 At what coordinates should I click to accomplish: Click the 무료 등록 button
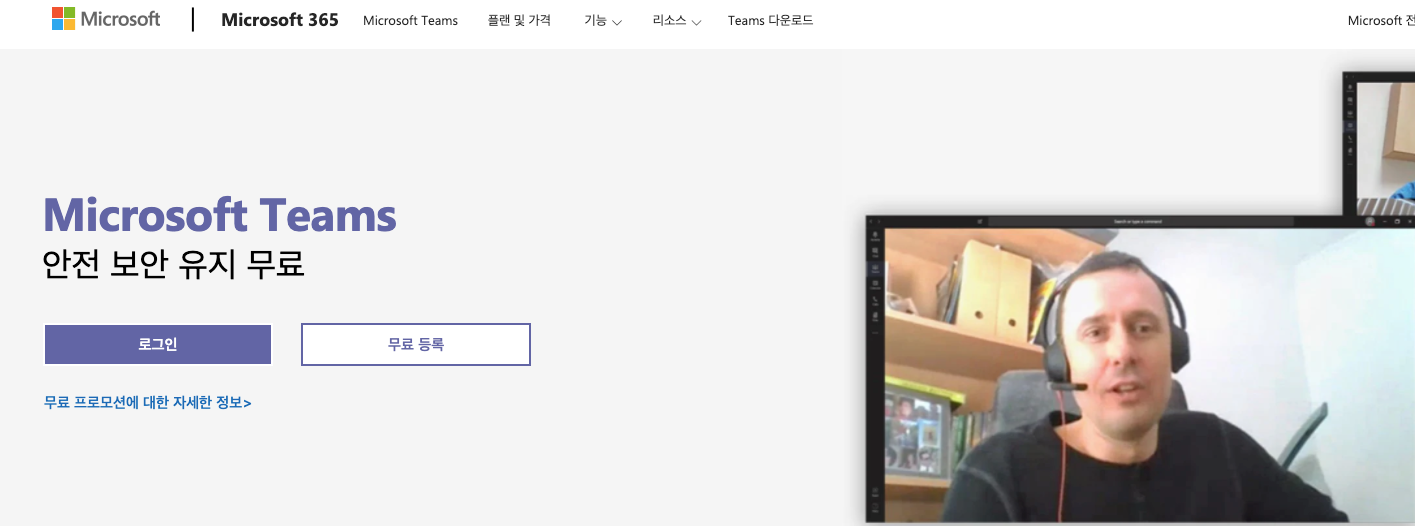pos(416,345)
